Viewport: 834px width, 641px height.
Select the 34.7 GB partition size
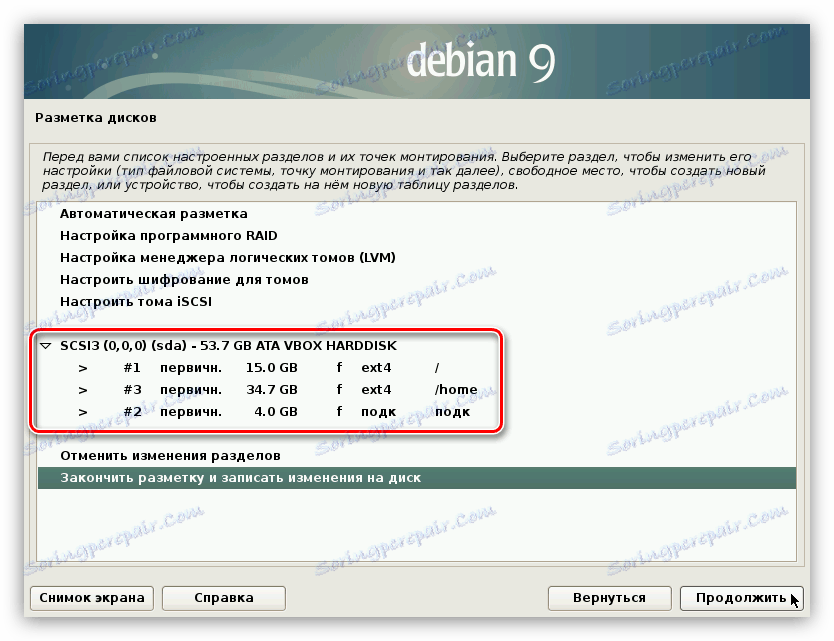coord(272,389)
